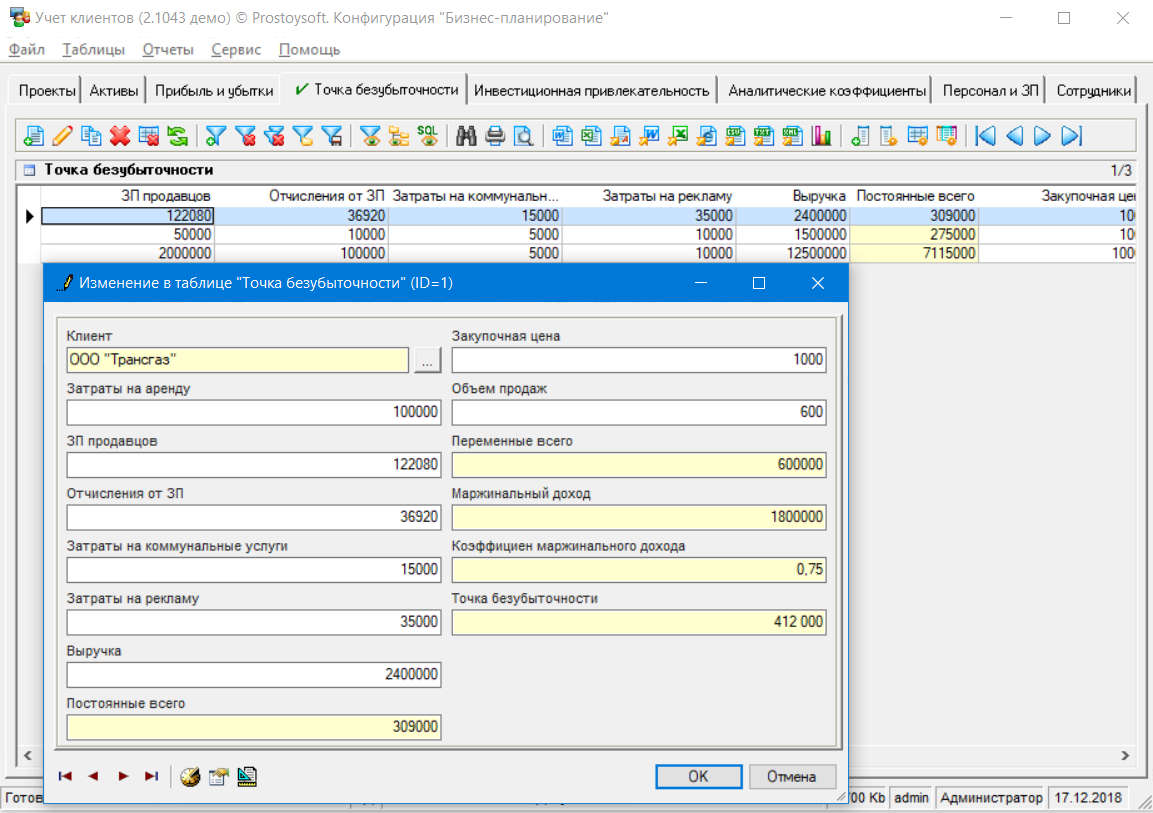The image size is (1153, 813).
Task: Jump to last record in toolbar
Action: pyautogui.click(x=1072, y=136)
